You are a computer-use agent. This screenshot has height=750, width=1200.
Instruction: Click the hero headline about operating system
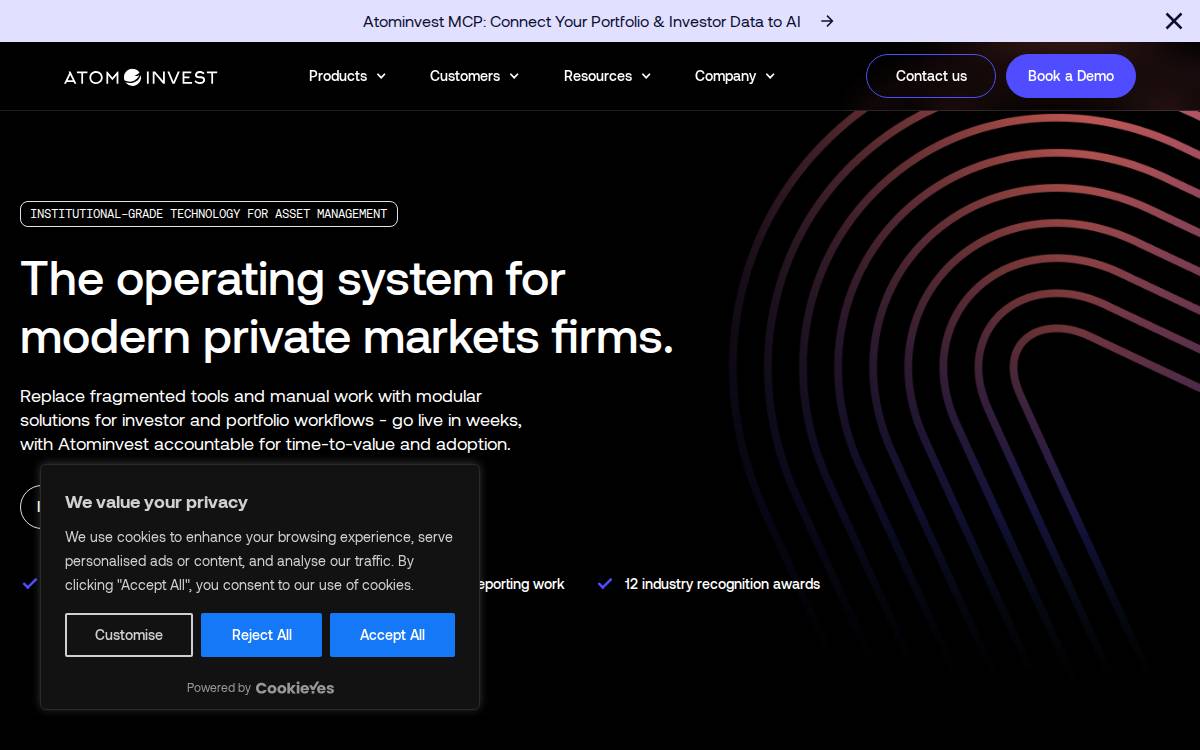coord(347,307)
